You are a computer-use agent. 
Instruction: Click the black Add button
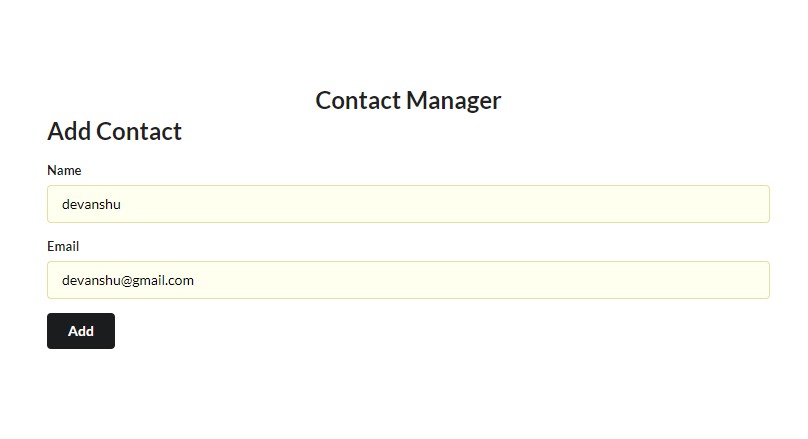(81, 331)
